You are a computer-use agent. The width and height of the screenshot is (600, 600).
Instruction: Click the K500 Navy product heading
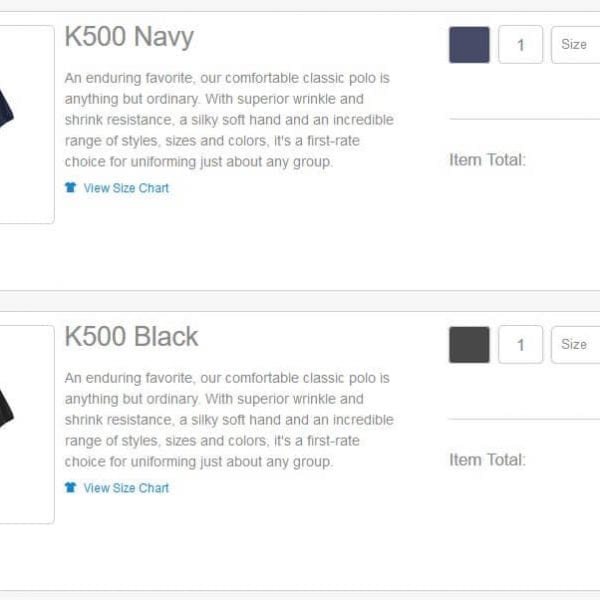pyautogui.click(x=129, y=37)
